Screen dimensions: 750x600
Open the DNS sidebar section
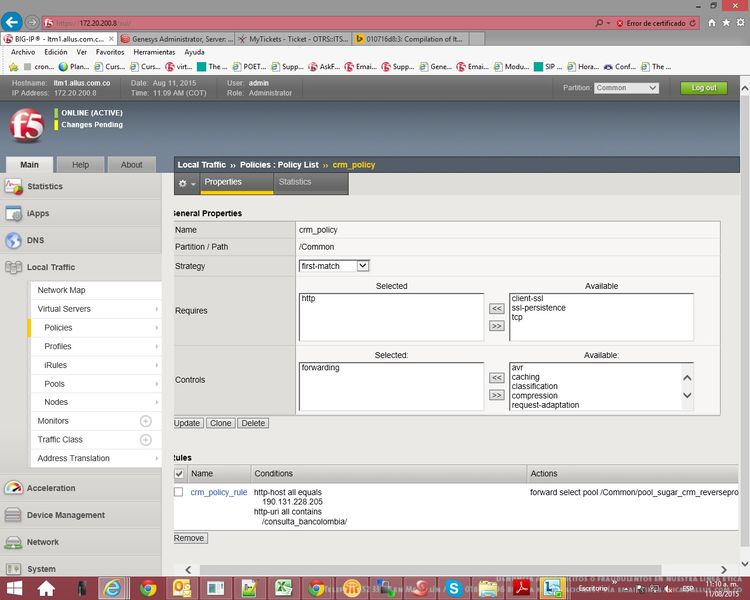pos(36,240)
